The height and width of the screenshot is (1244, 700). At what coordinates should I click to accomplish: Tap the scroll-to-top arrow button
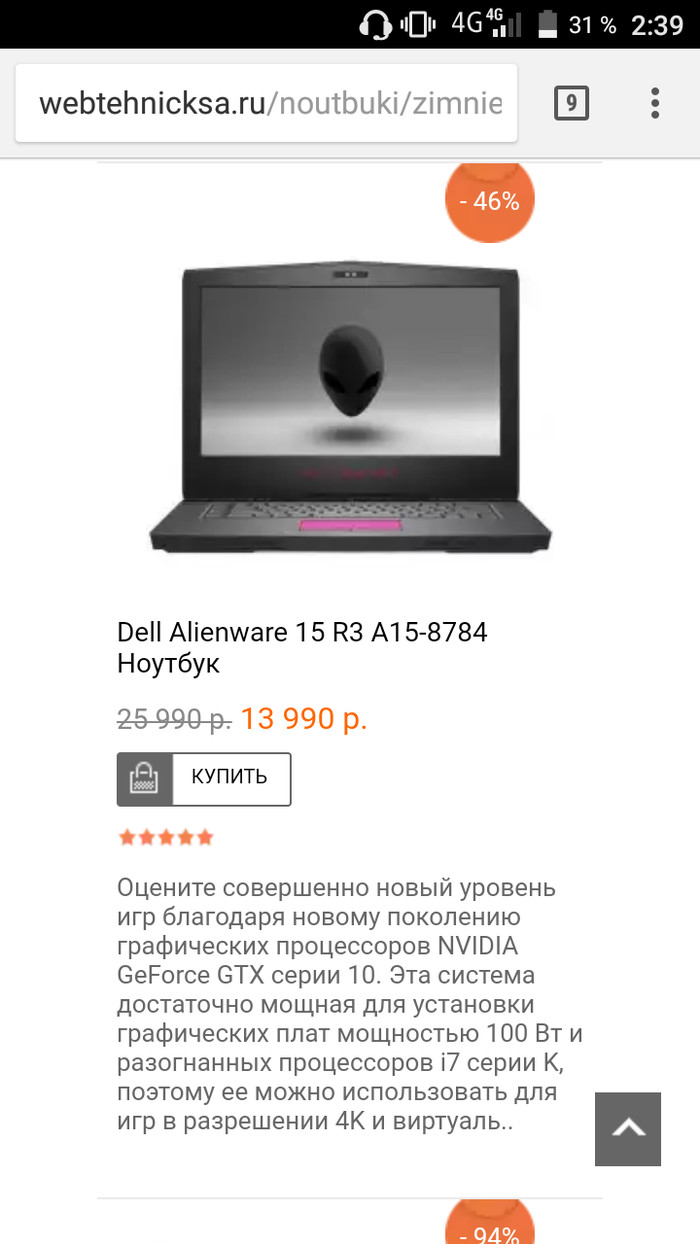628,1129
